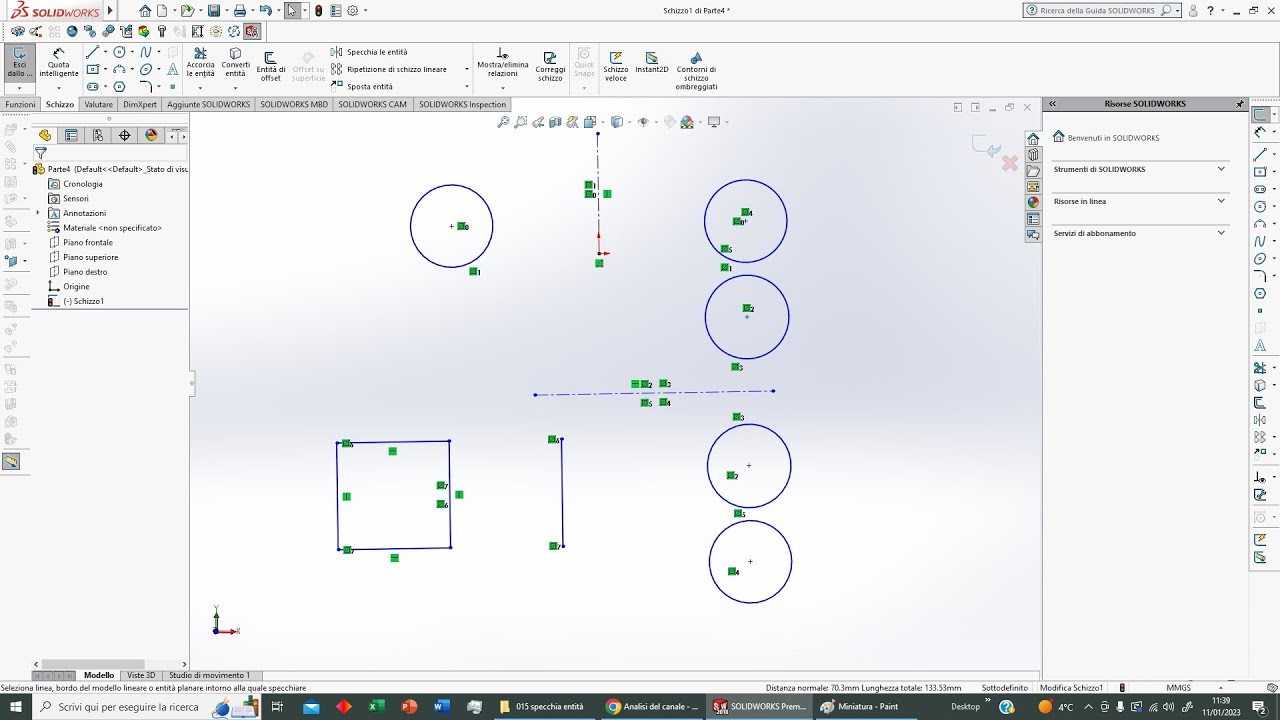This screenshot has height=720, width=1280.
Task: Click the Print icon
Action: point(240,11)
